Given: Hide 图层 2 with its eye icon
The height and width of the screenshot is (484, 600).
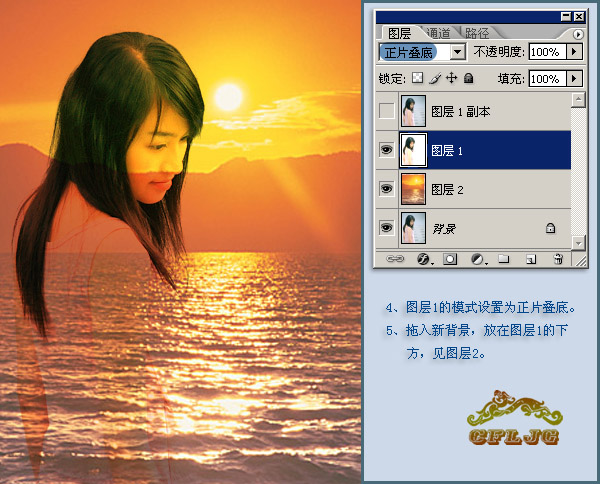Looking at the screenshot, I should coord(386,189).
